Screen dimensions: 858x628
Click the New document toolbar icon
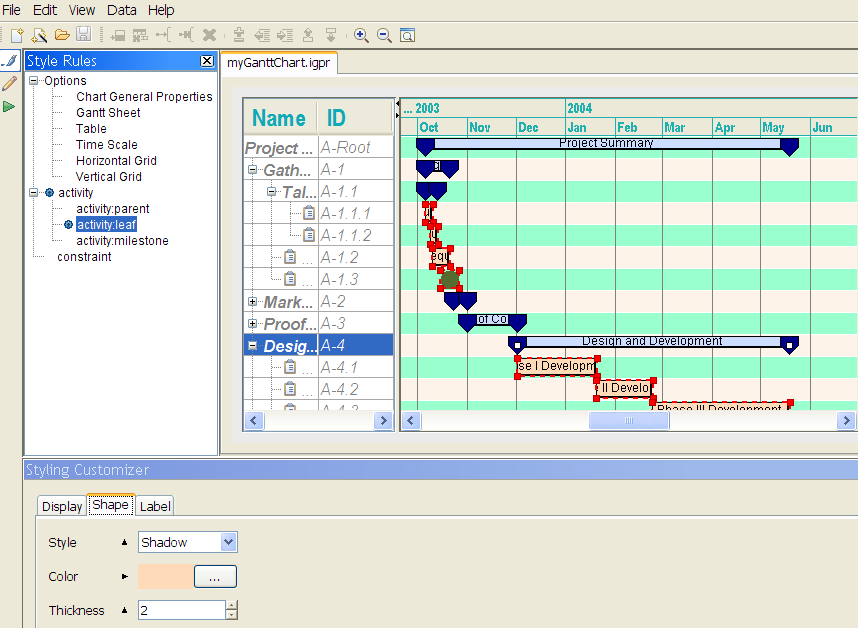pyautogui.click(x=17, y=35)
